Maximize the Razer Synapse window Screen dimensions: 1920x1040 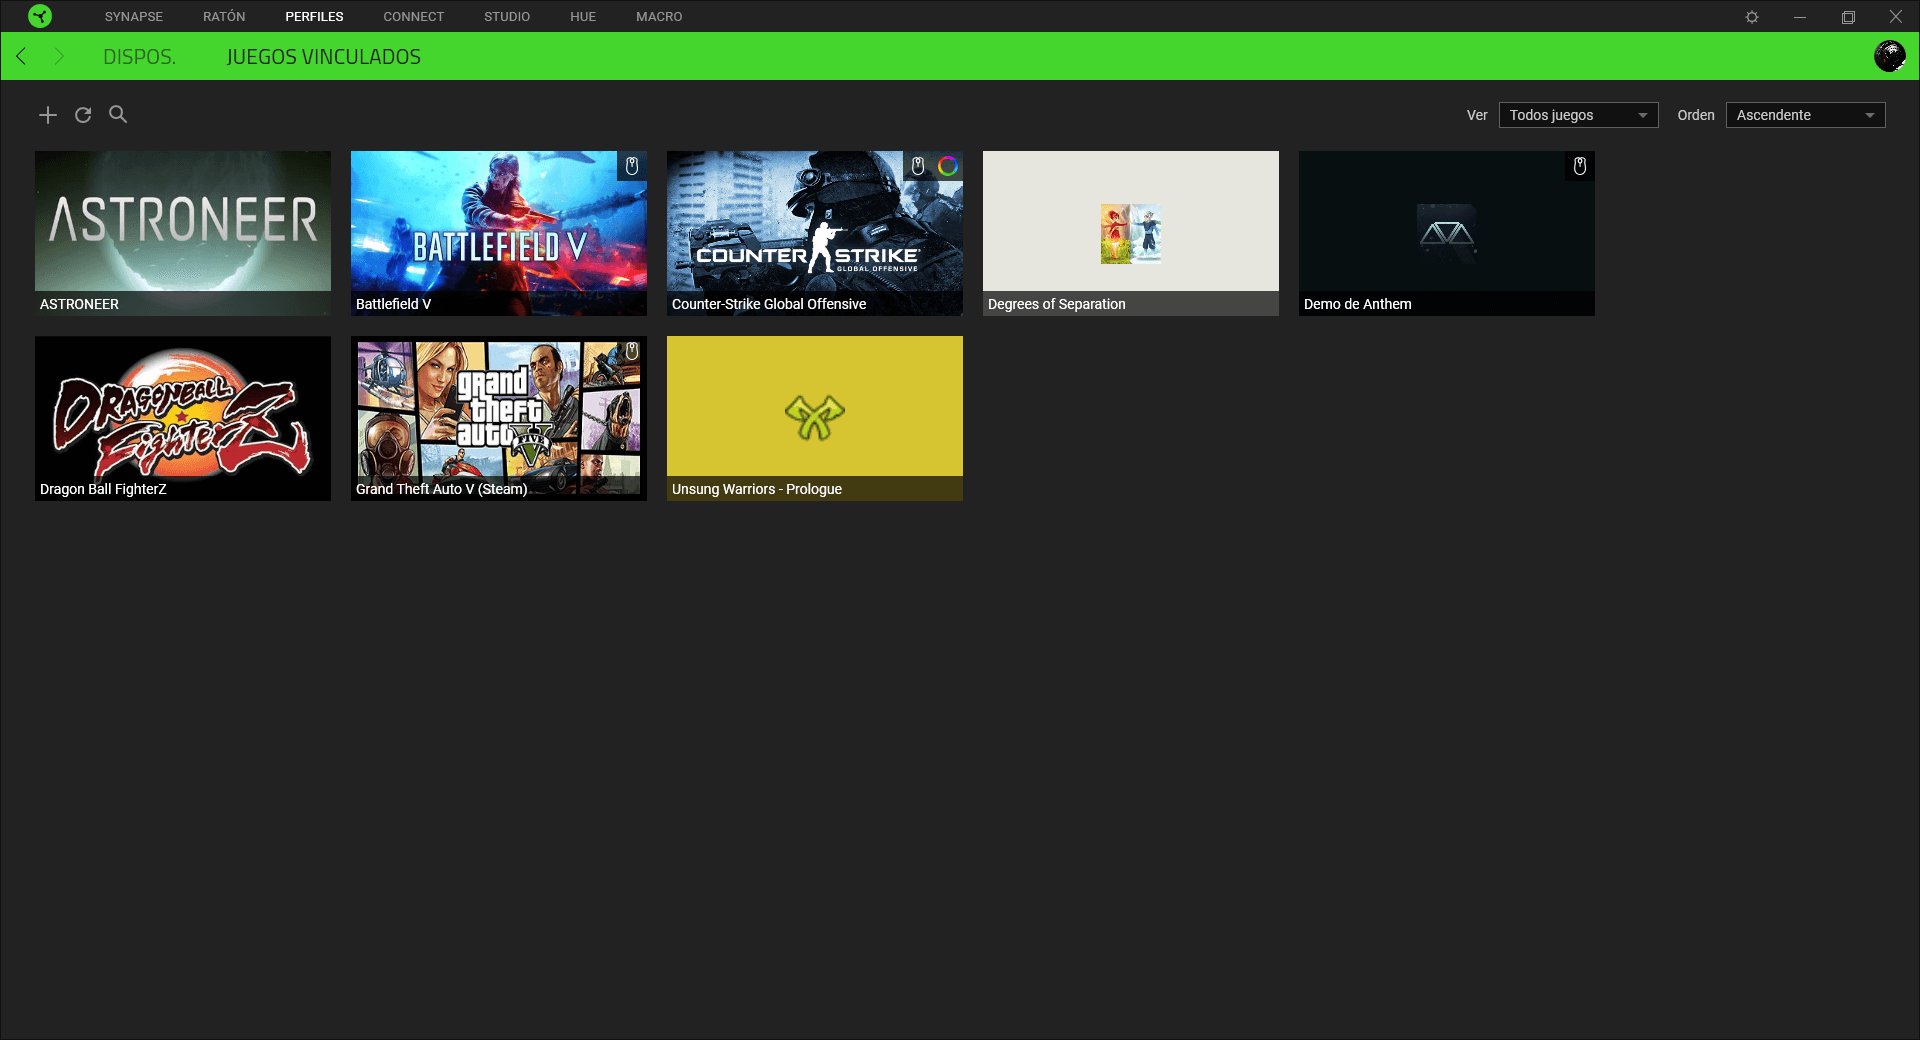(1848, 17)
